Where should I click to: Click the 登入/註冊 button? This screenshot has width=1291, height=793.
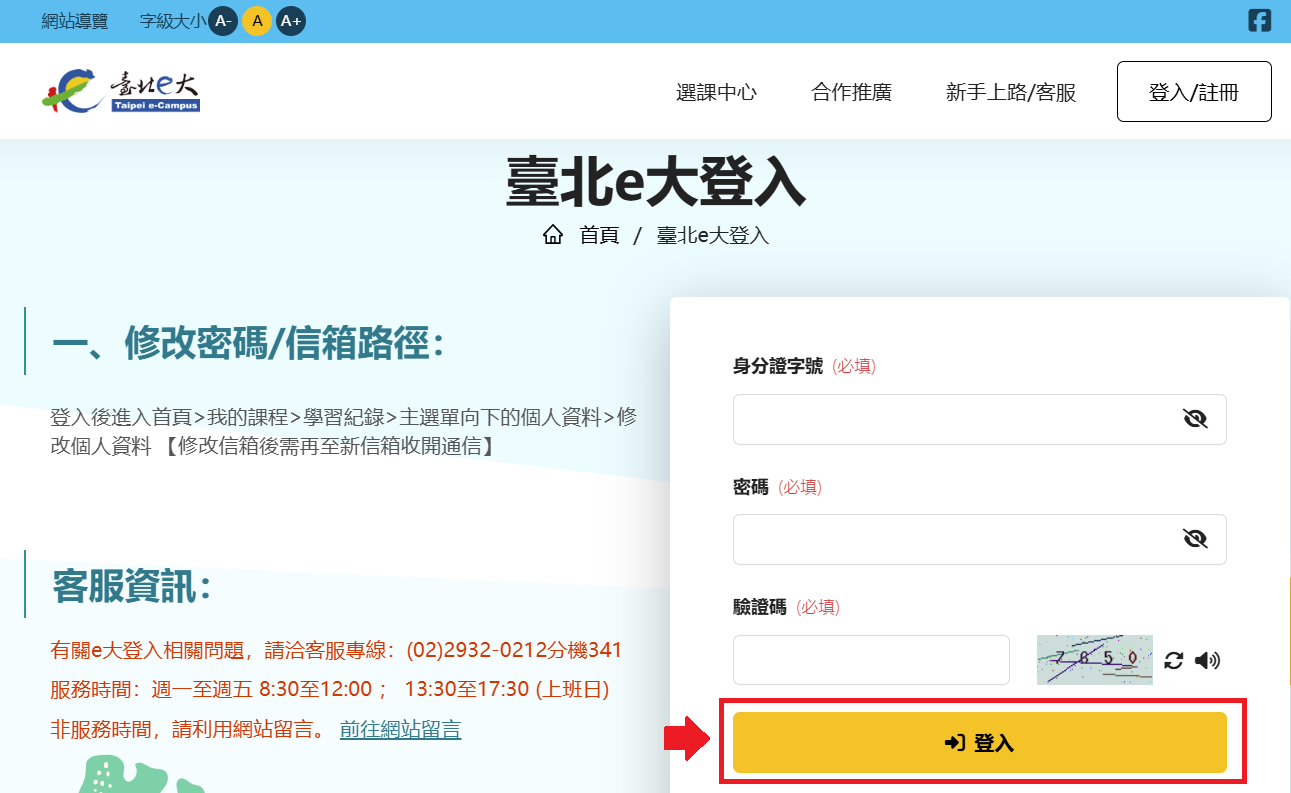point(1194,92)
